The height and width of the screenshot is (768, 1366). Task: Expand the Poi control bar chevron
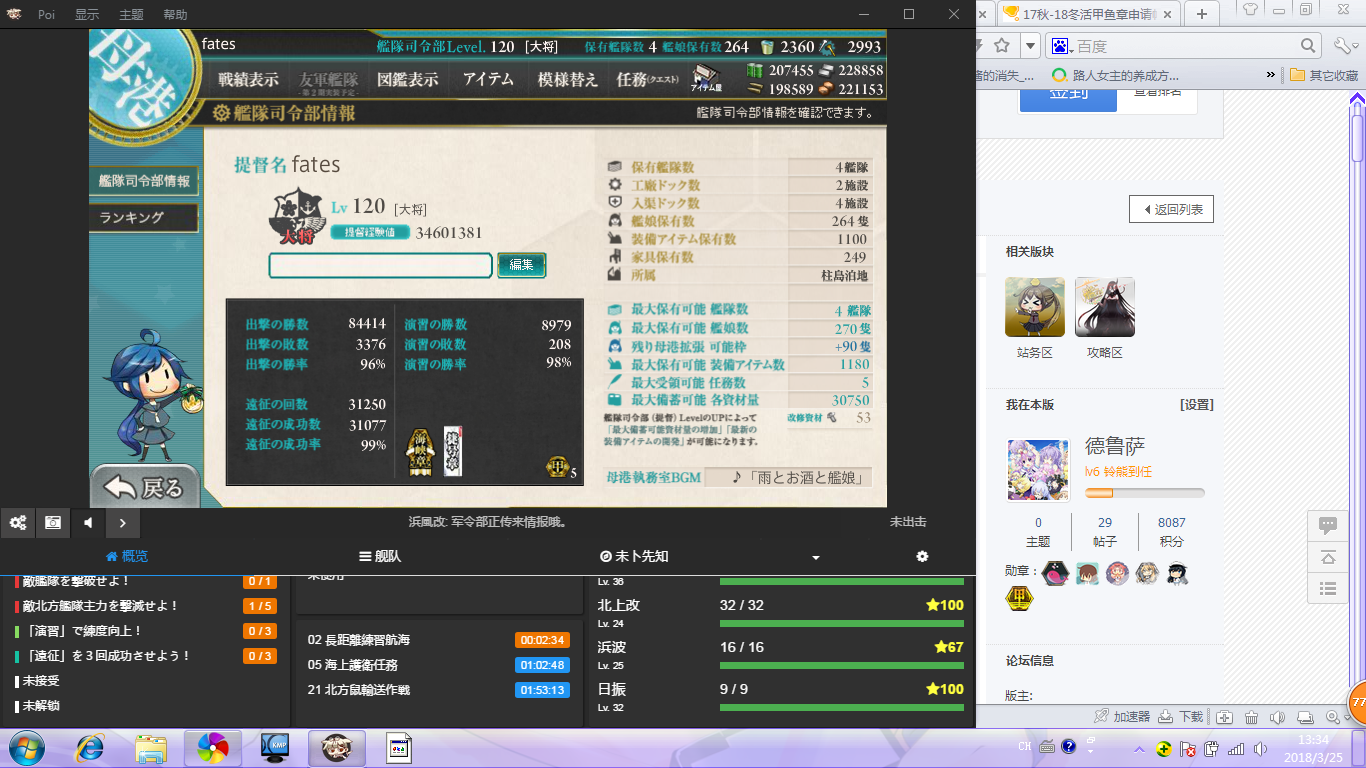[x=123, y=523]
